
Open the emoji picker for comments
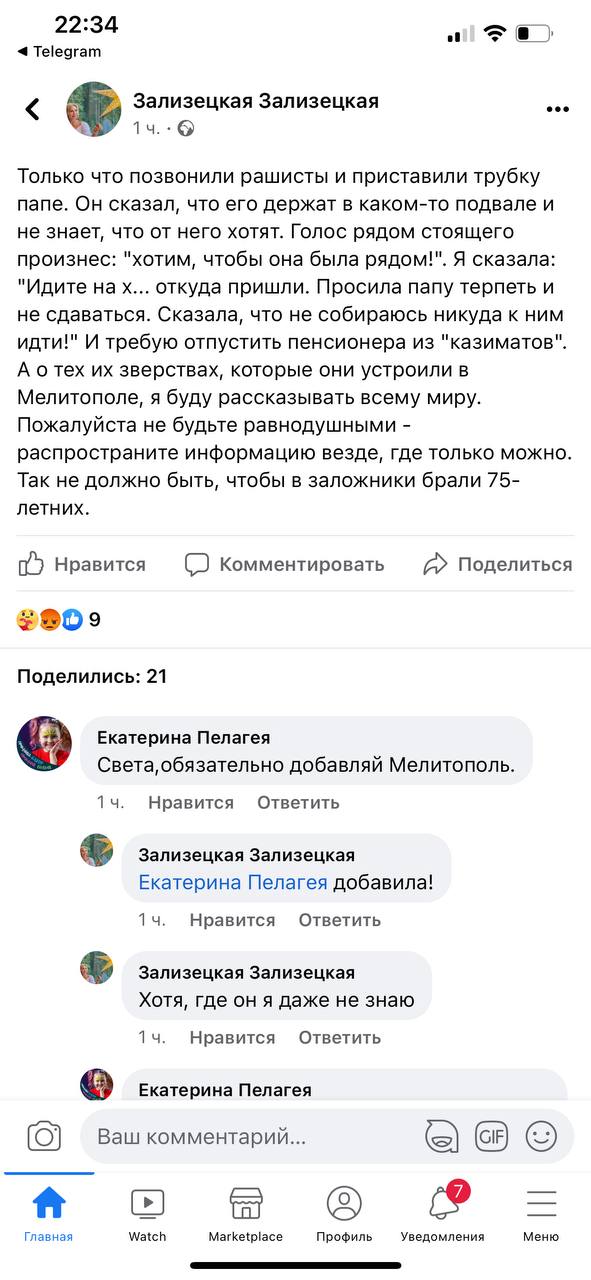(x=541, y=1136)
